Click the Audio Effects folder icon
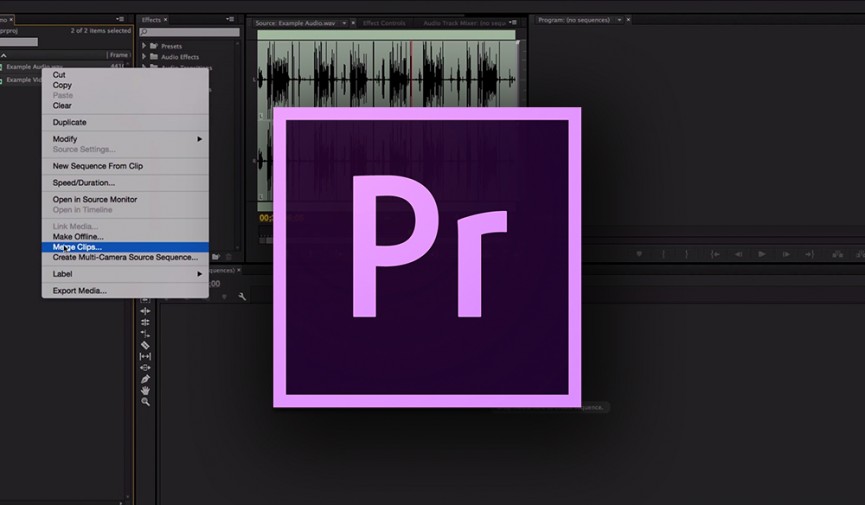 pyautogui.click(x=154, y=56)
